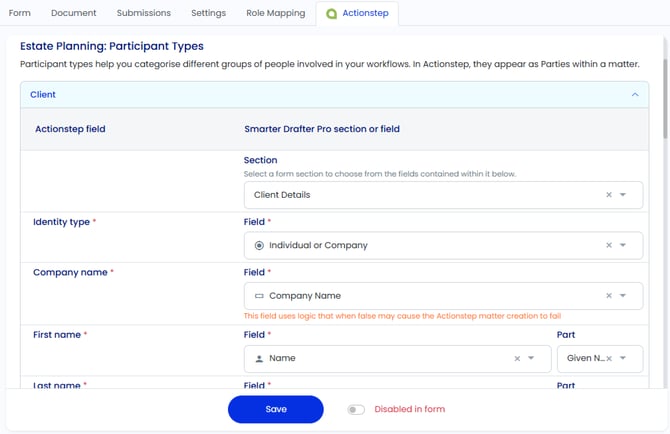The height and width of the screenshot is (434, 670).
Task: Click the Disabled in form label
Action: point(410,409)
